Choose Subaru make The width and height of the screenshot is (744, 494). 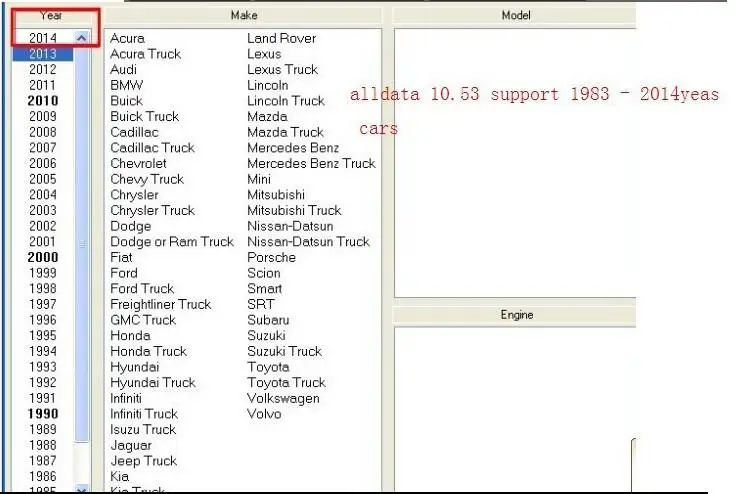[x=268, y=320]
